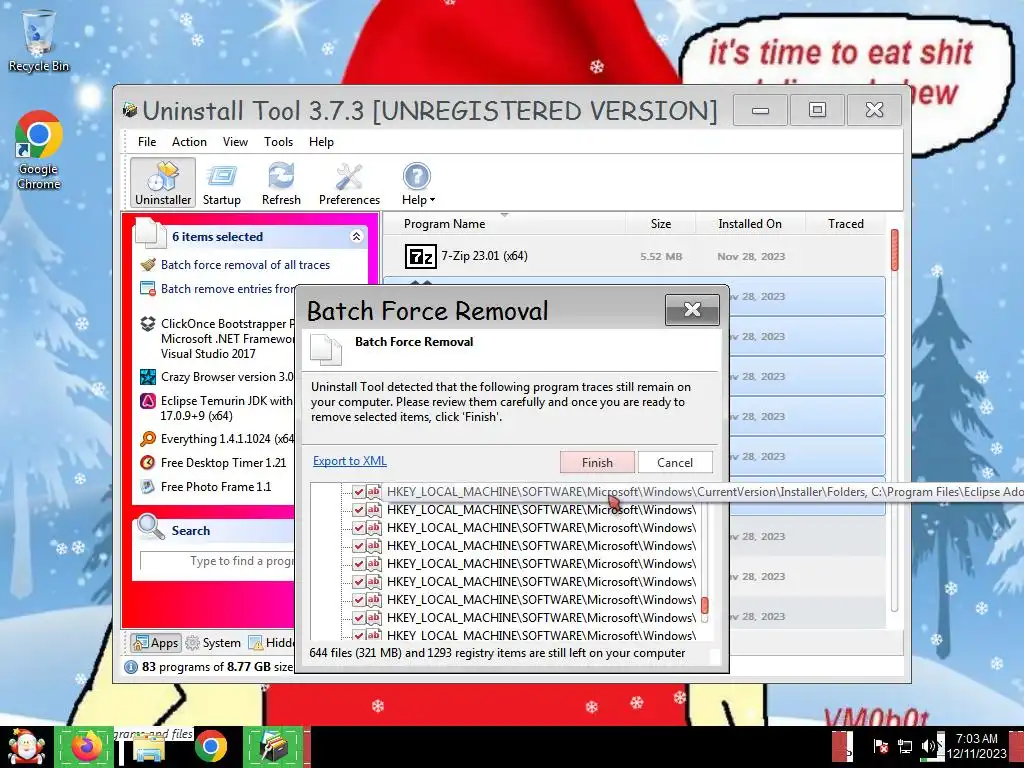
Task: Sort by the Traced column header
Action: click(846, 224)
